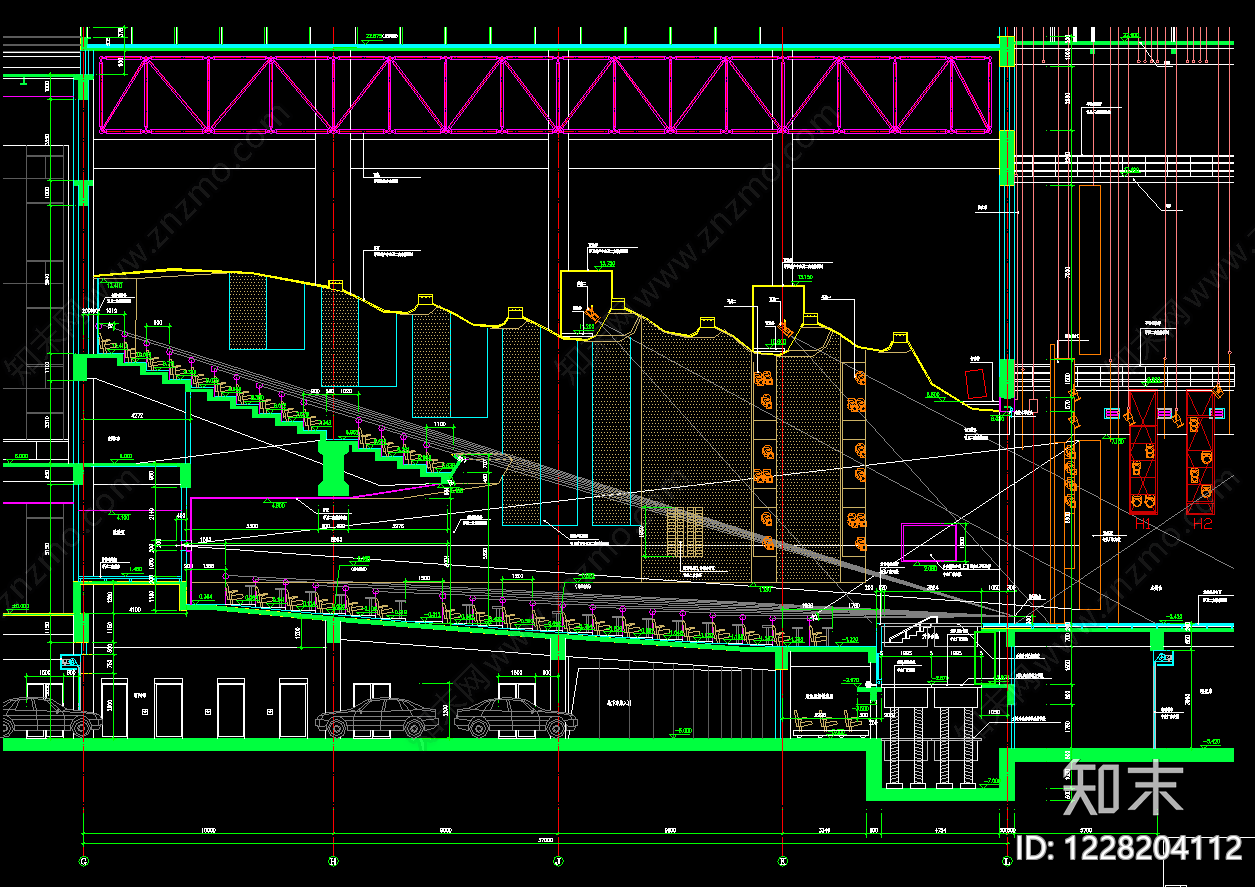
Task: Click the ID: 1228204112 text
Action: [x=1129, y=849]
